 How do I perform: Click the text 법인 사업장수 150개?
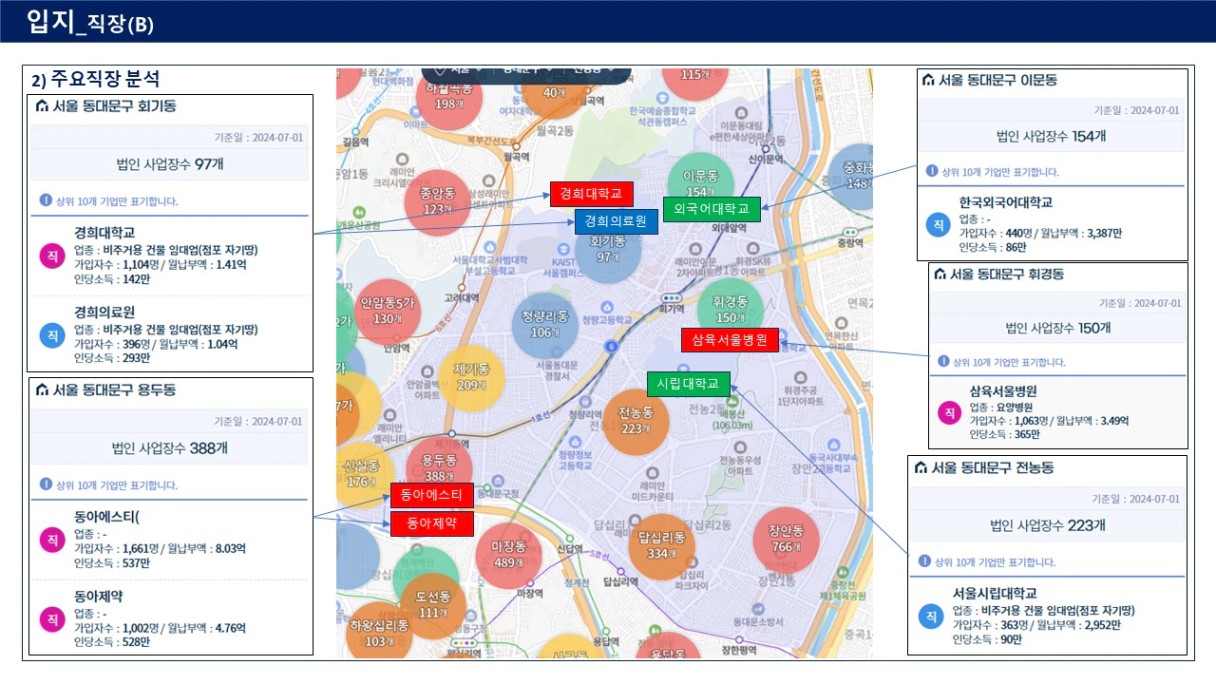pyautogui.click(x=1057, y=327)
